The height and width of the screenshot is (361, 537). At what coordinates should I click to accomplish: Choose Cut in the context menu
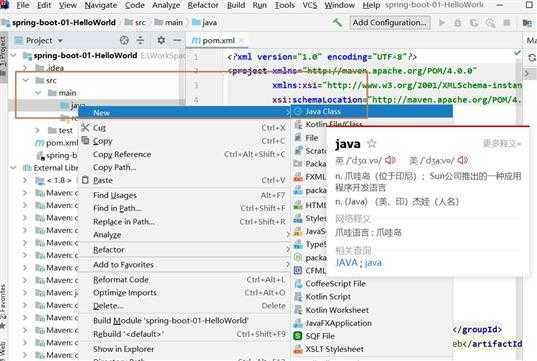184,128
